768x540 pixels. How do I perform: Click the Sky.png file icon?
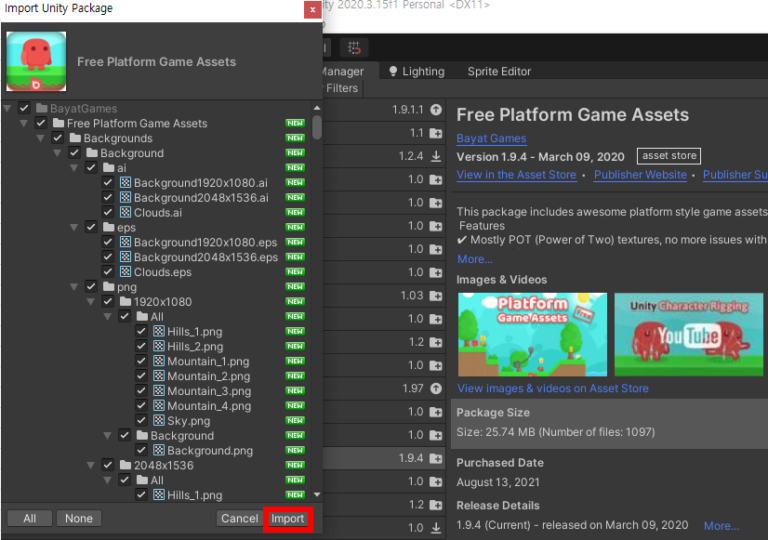point(159,420)
